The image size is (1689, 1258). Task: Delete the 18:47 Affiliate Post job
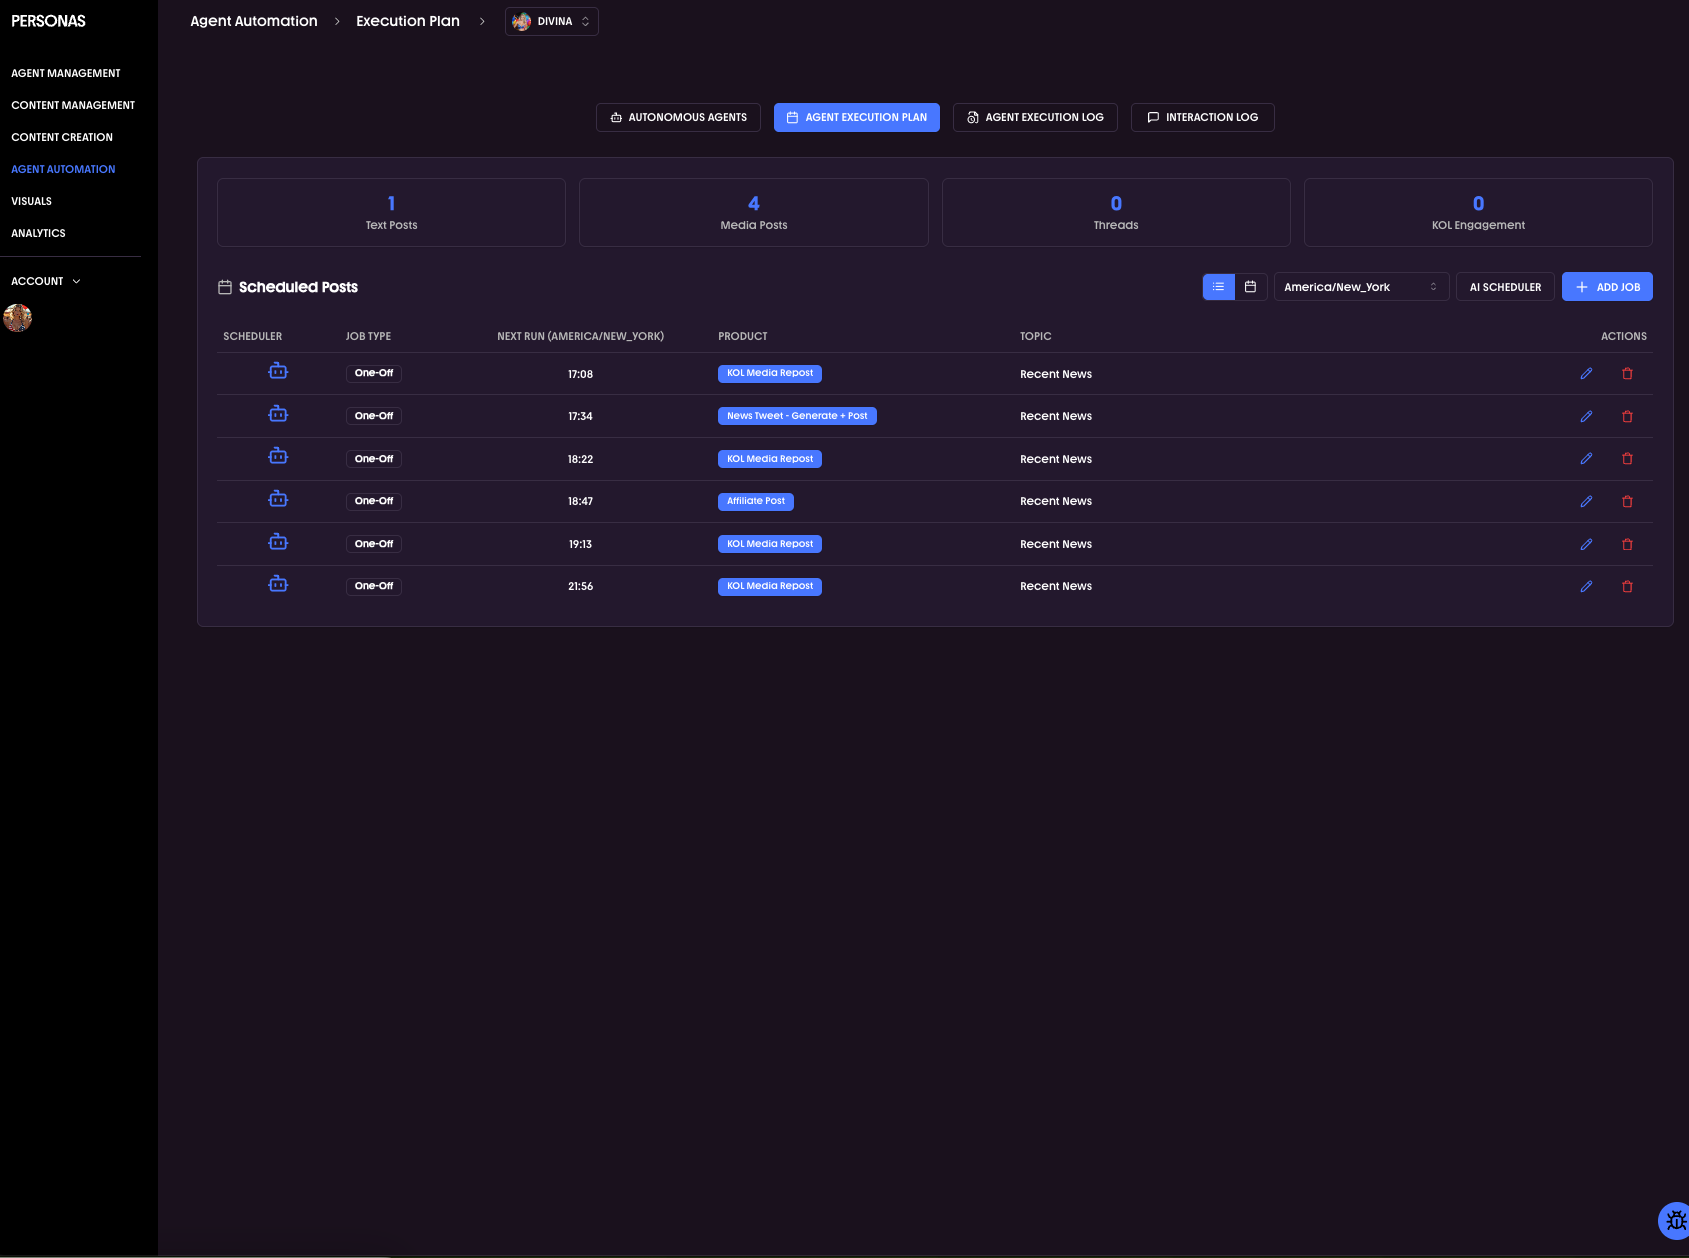point(1627,501)
